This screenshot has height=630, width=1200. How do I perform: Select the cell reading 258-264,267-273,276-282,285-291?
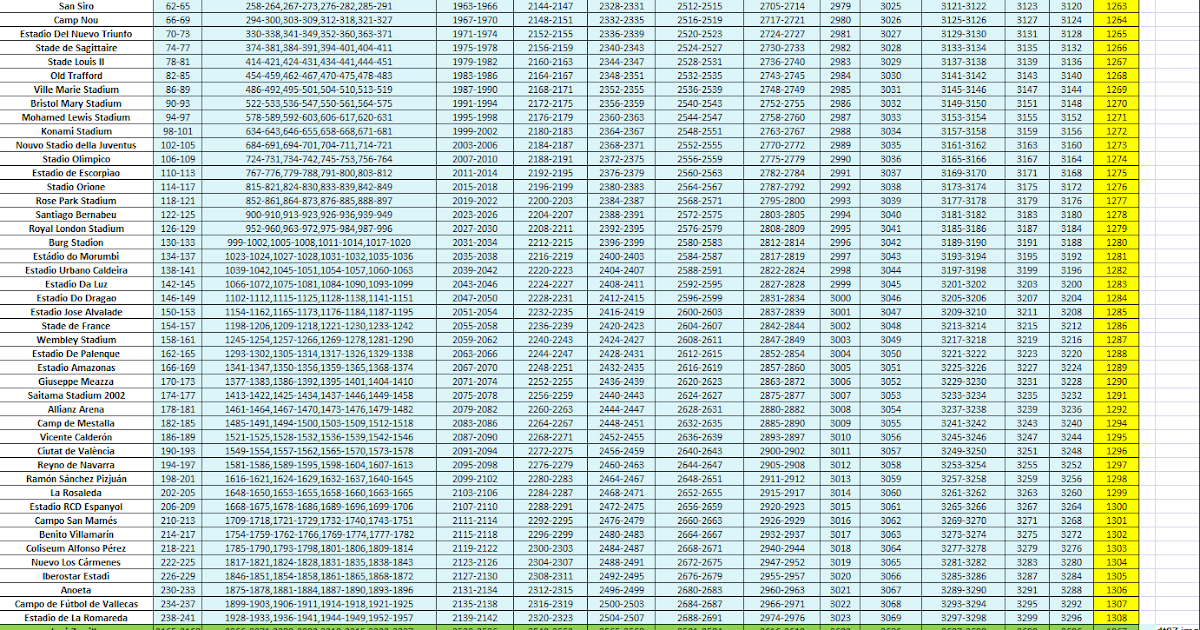319,5
